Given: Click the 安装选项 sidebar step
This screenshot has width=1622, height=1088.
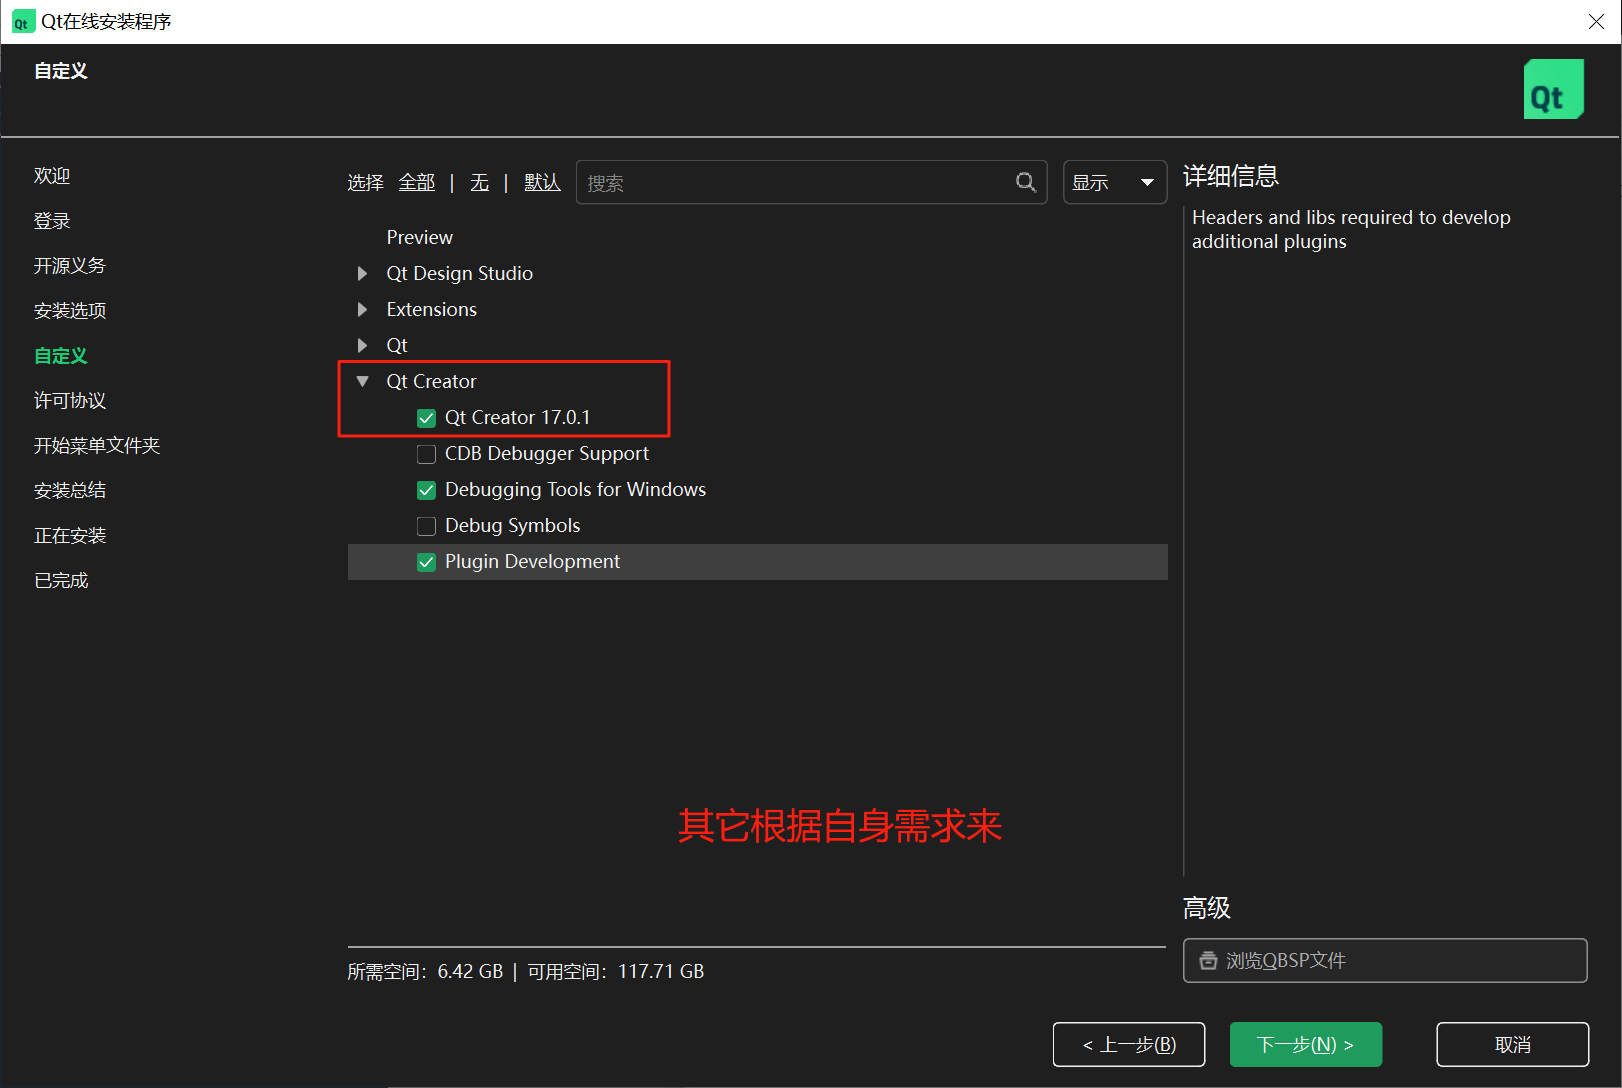Looking at the screenshot, I should pyautogui.click(x=70, y=311).
